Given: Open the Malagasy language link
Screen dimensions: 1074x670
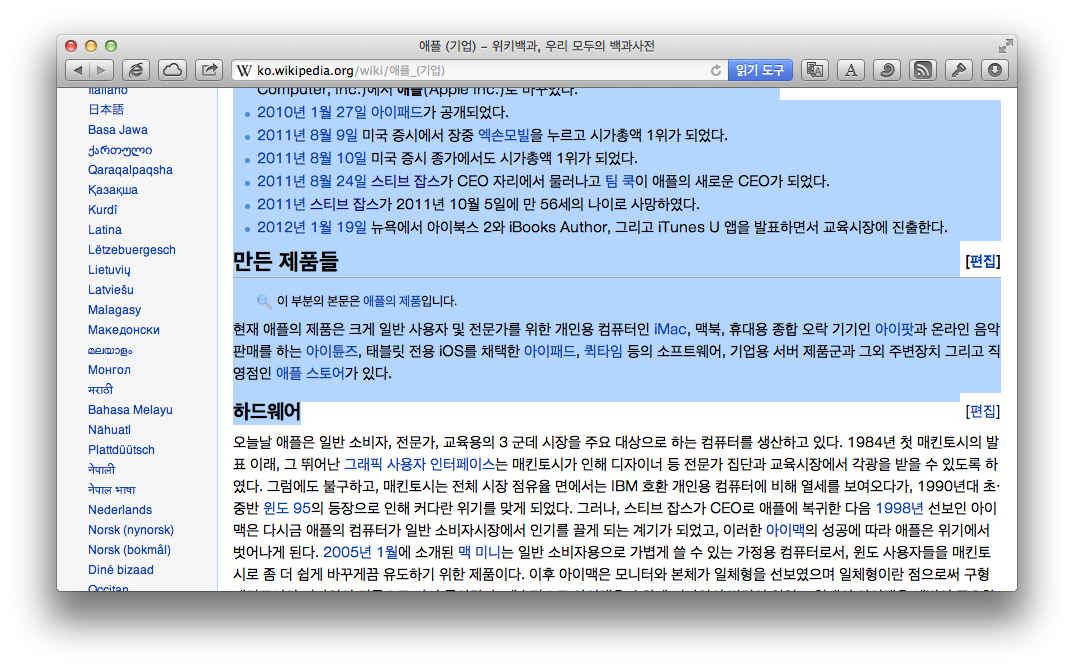Looking at the screenshot, I should pyautogui.click(x=114, y=310).
